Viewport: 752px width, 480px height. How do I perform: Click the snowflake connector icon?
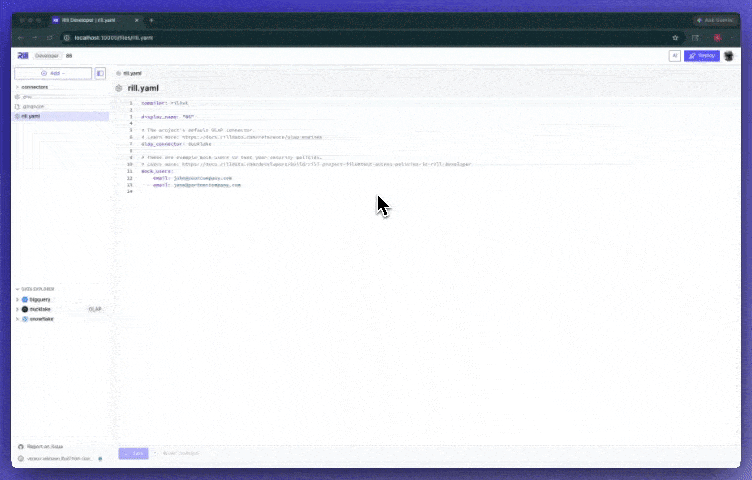coord(25,319)
